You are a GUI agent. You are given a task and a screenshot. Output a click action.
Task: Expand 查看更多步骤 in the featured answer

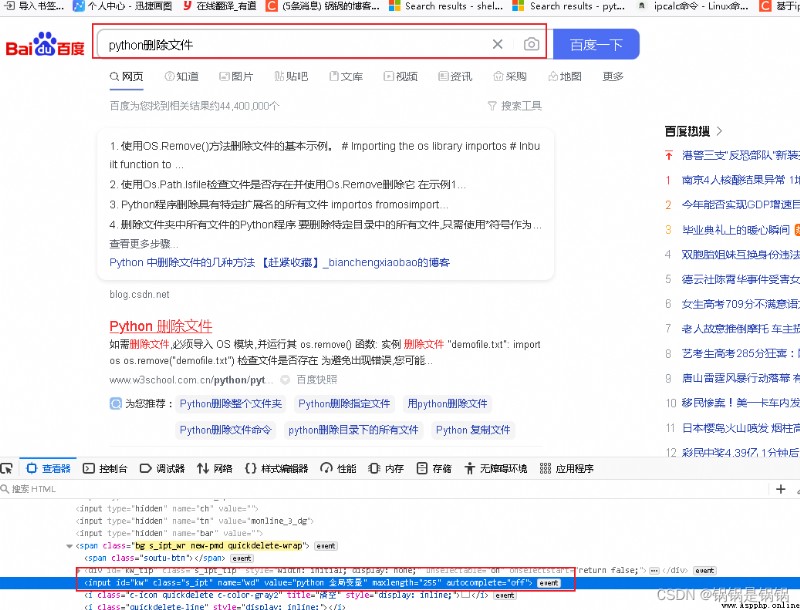coord(144,244)
